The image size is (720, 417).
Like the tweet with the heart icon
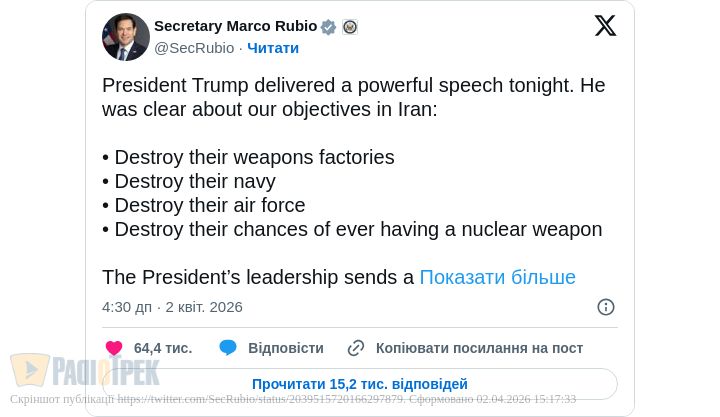(x=114, y=348)
